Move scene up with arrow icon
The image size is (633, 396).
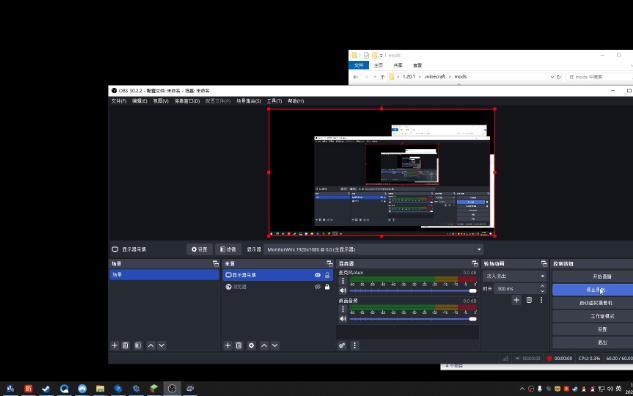coord(151,346)
